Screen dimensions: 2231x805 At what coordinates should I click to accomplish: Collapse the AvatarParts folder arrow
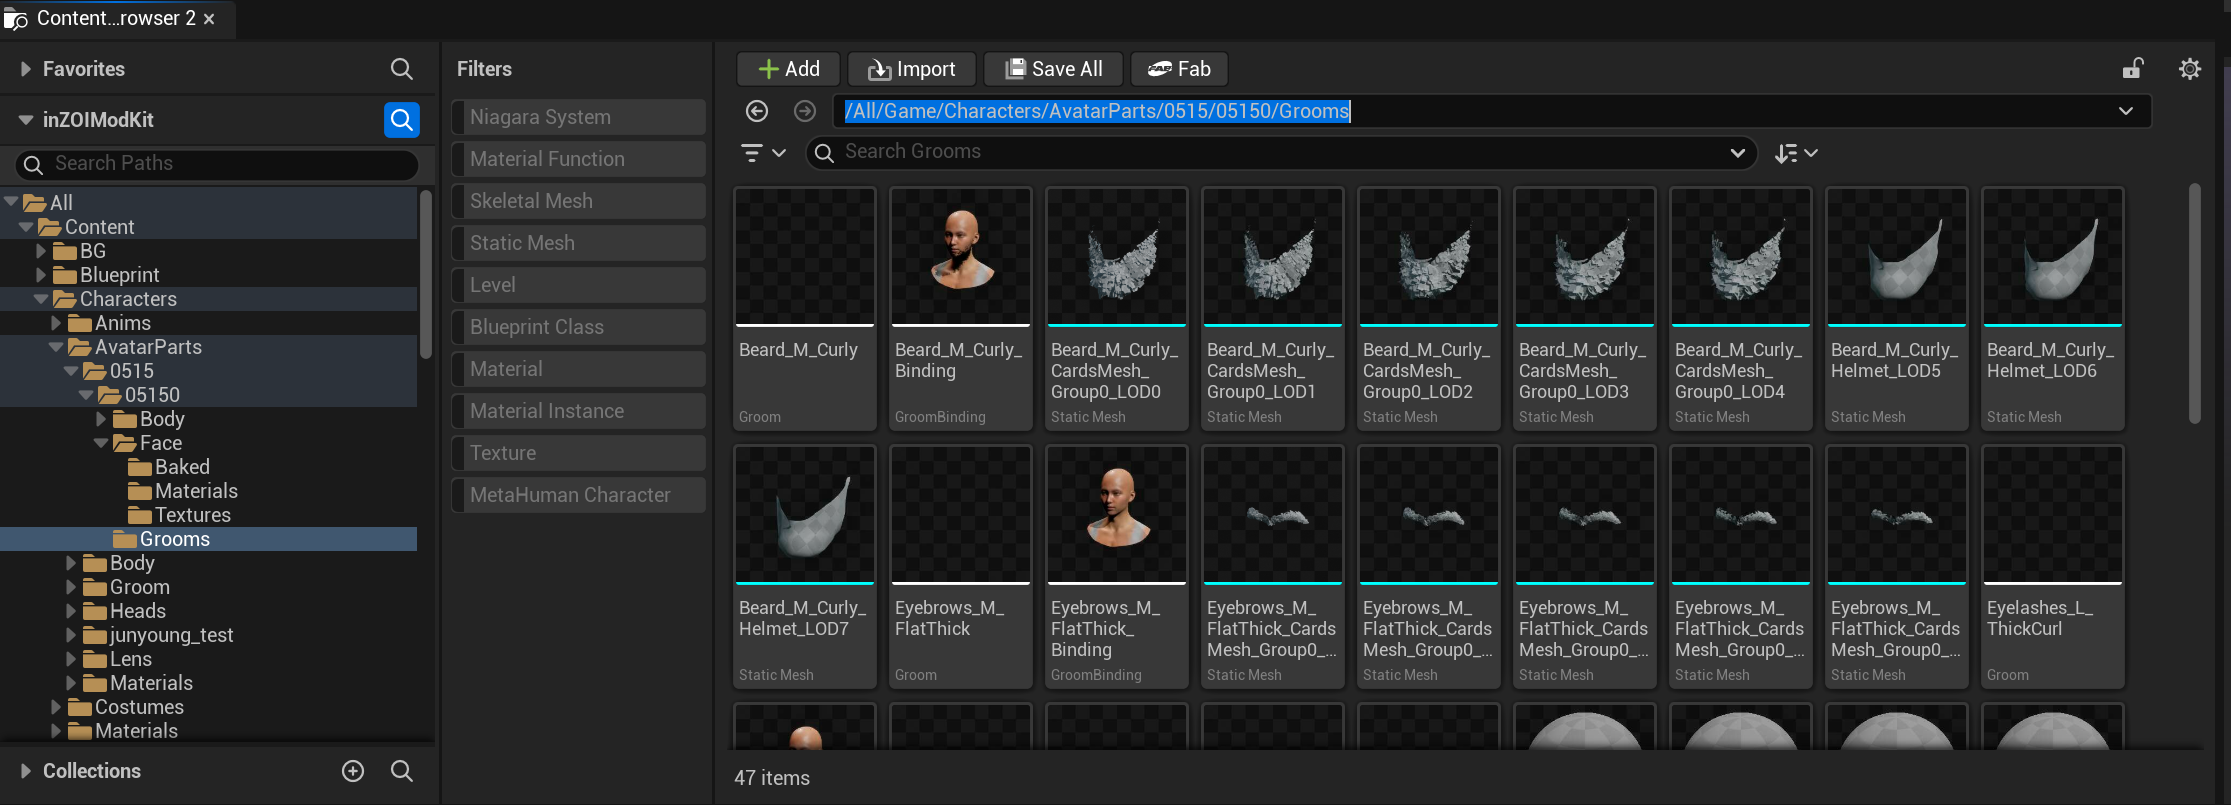[x=56, y=347]
